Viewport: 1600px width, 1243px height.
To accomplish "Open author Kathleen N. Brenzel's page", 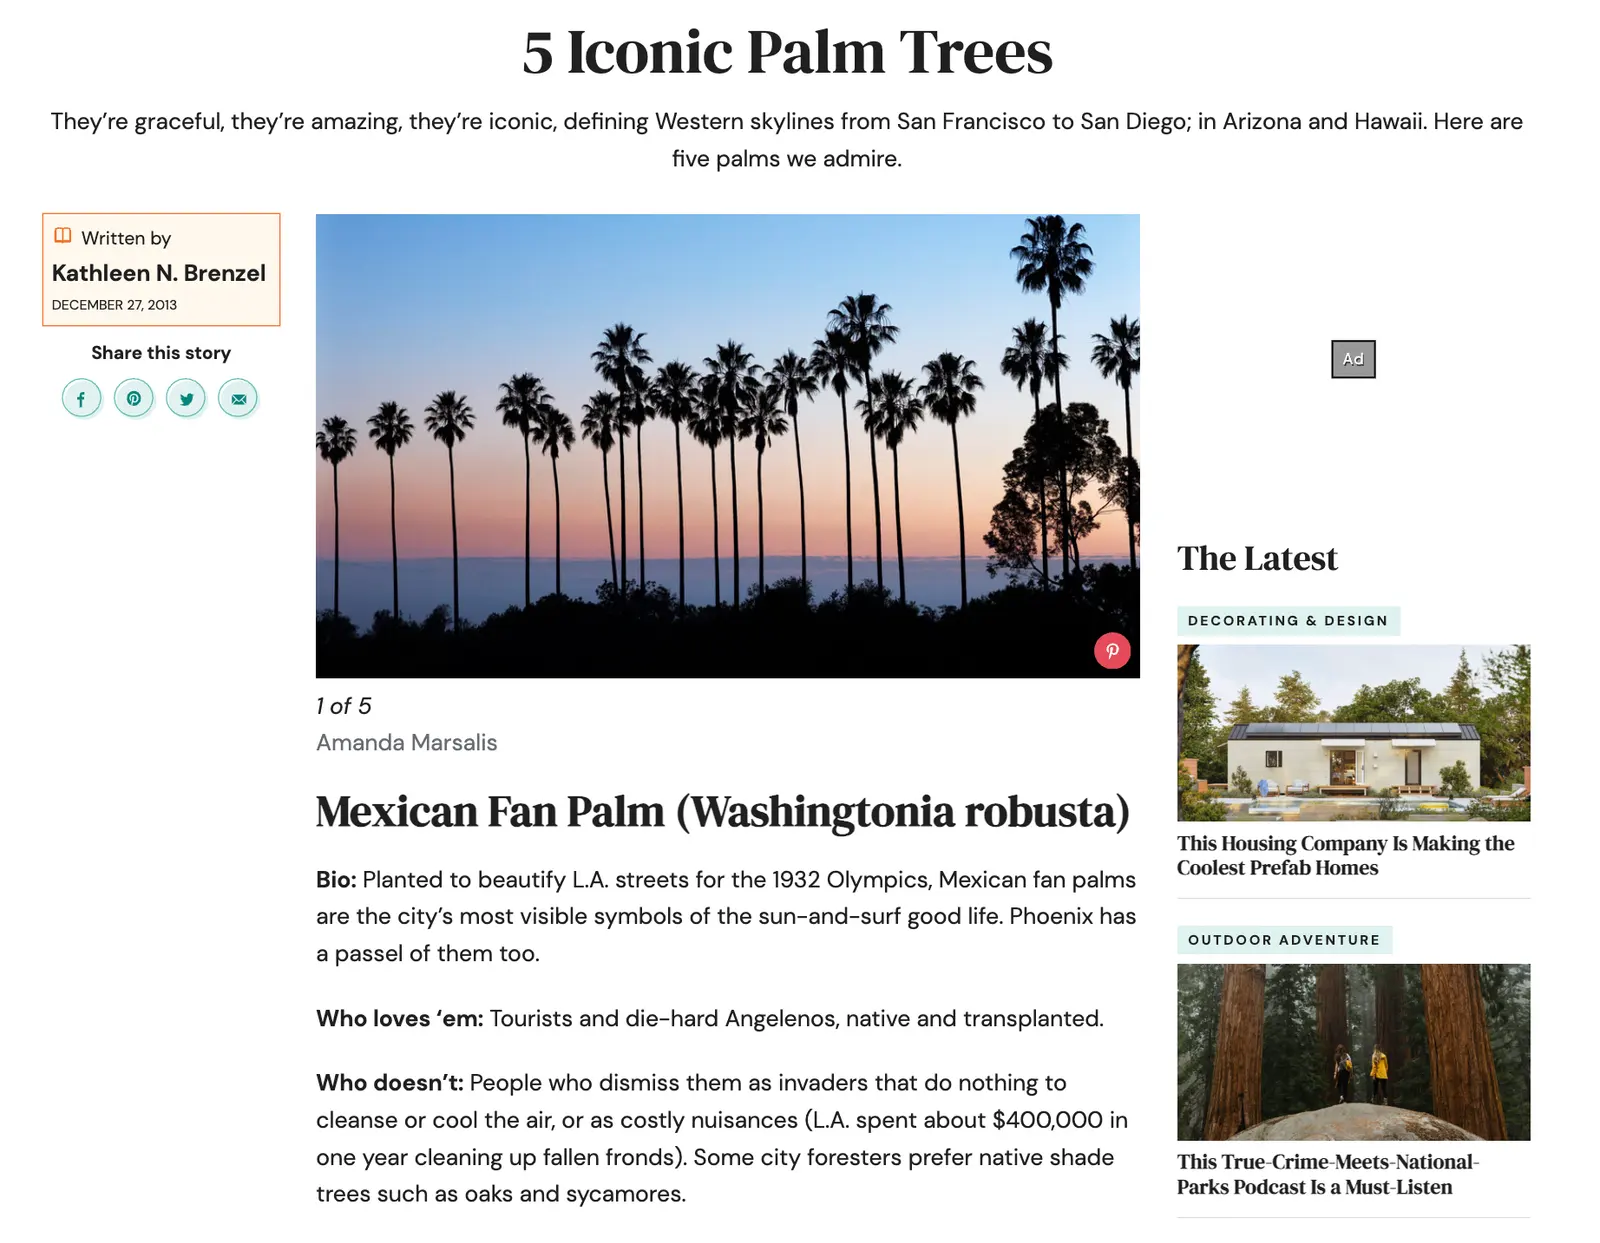I will 159,273.
